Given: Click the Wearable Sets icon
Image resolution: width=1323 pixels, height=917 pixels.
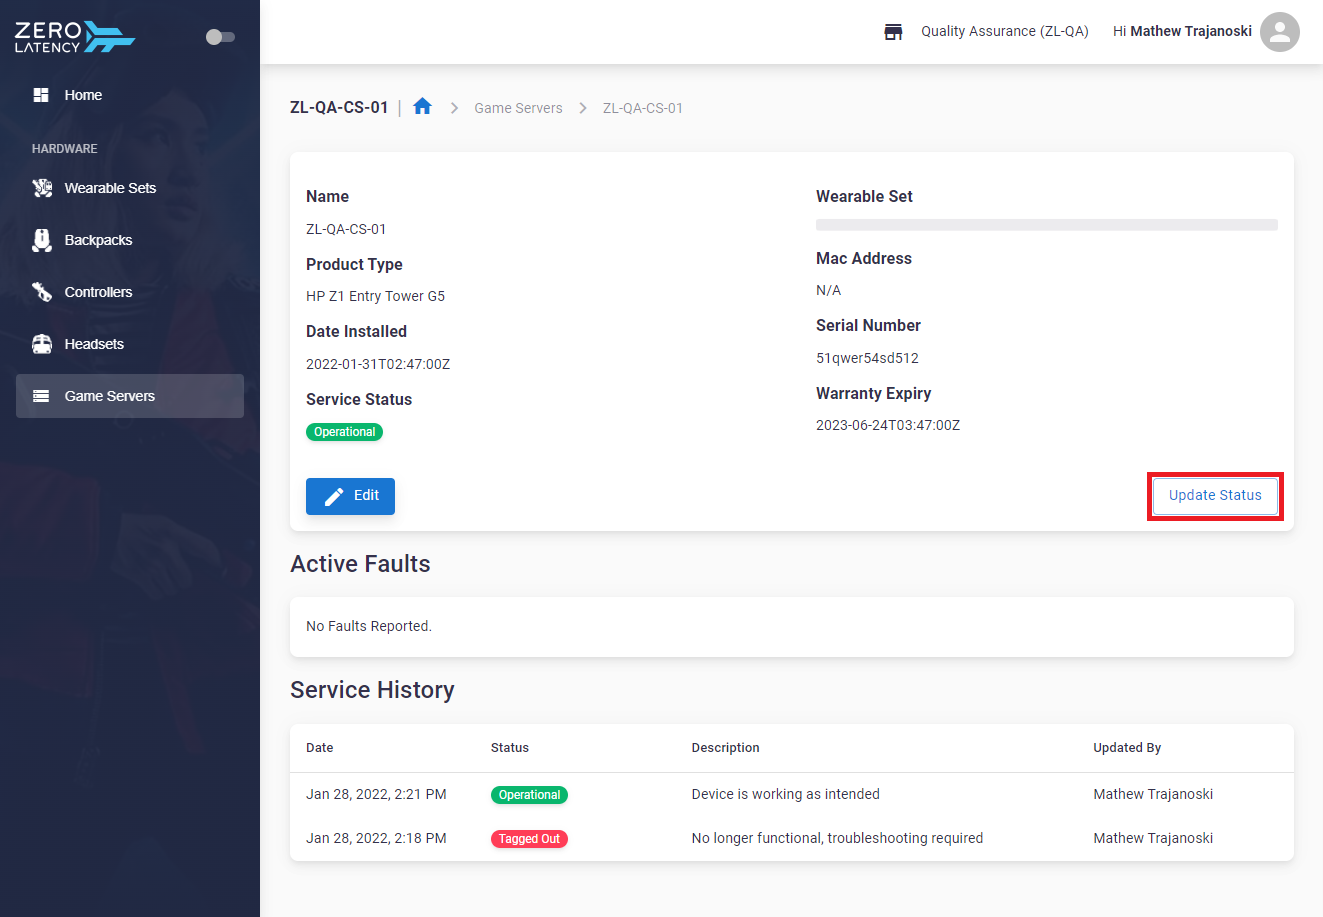Looking at the screenshot, I should [x=42, y=188].
